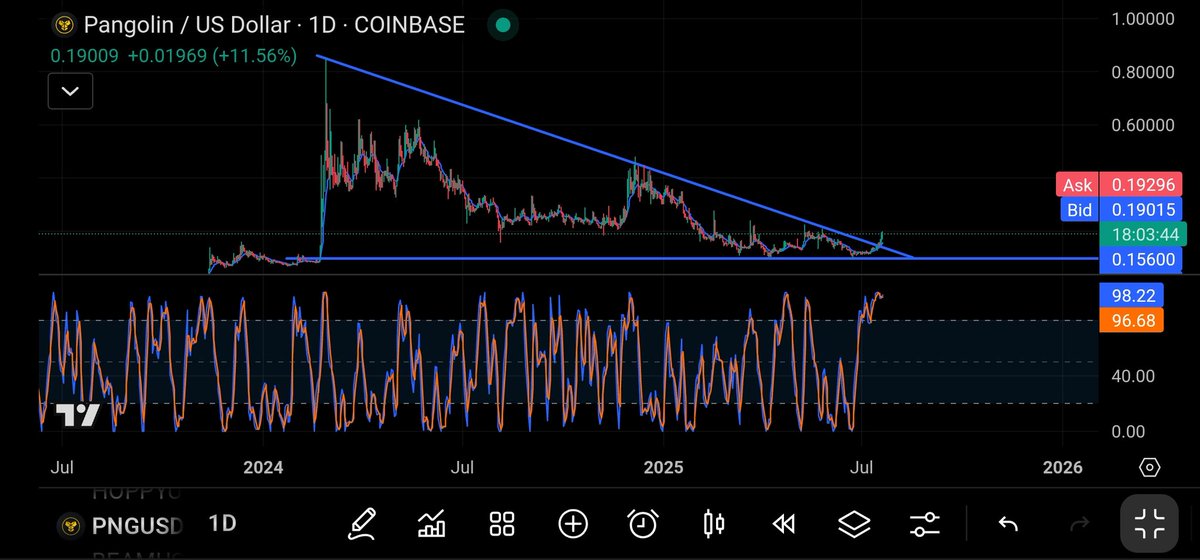Exit fullscreen with corner brackets button

[x=1150, y=522]
